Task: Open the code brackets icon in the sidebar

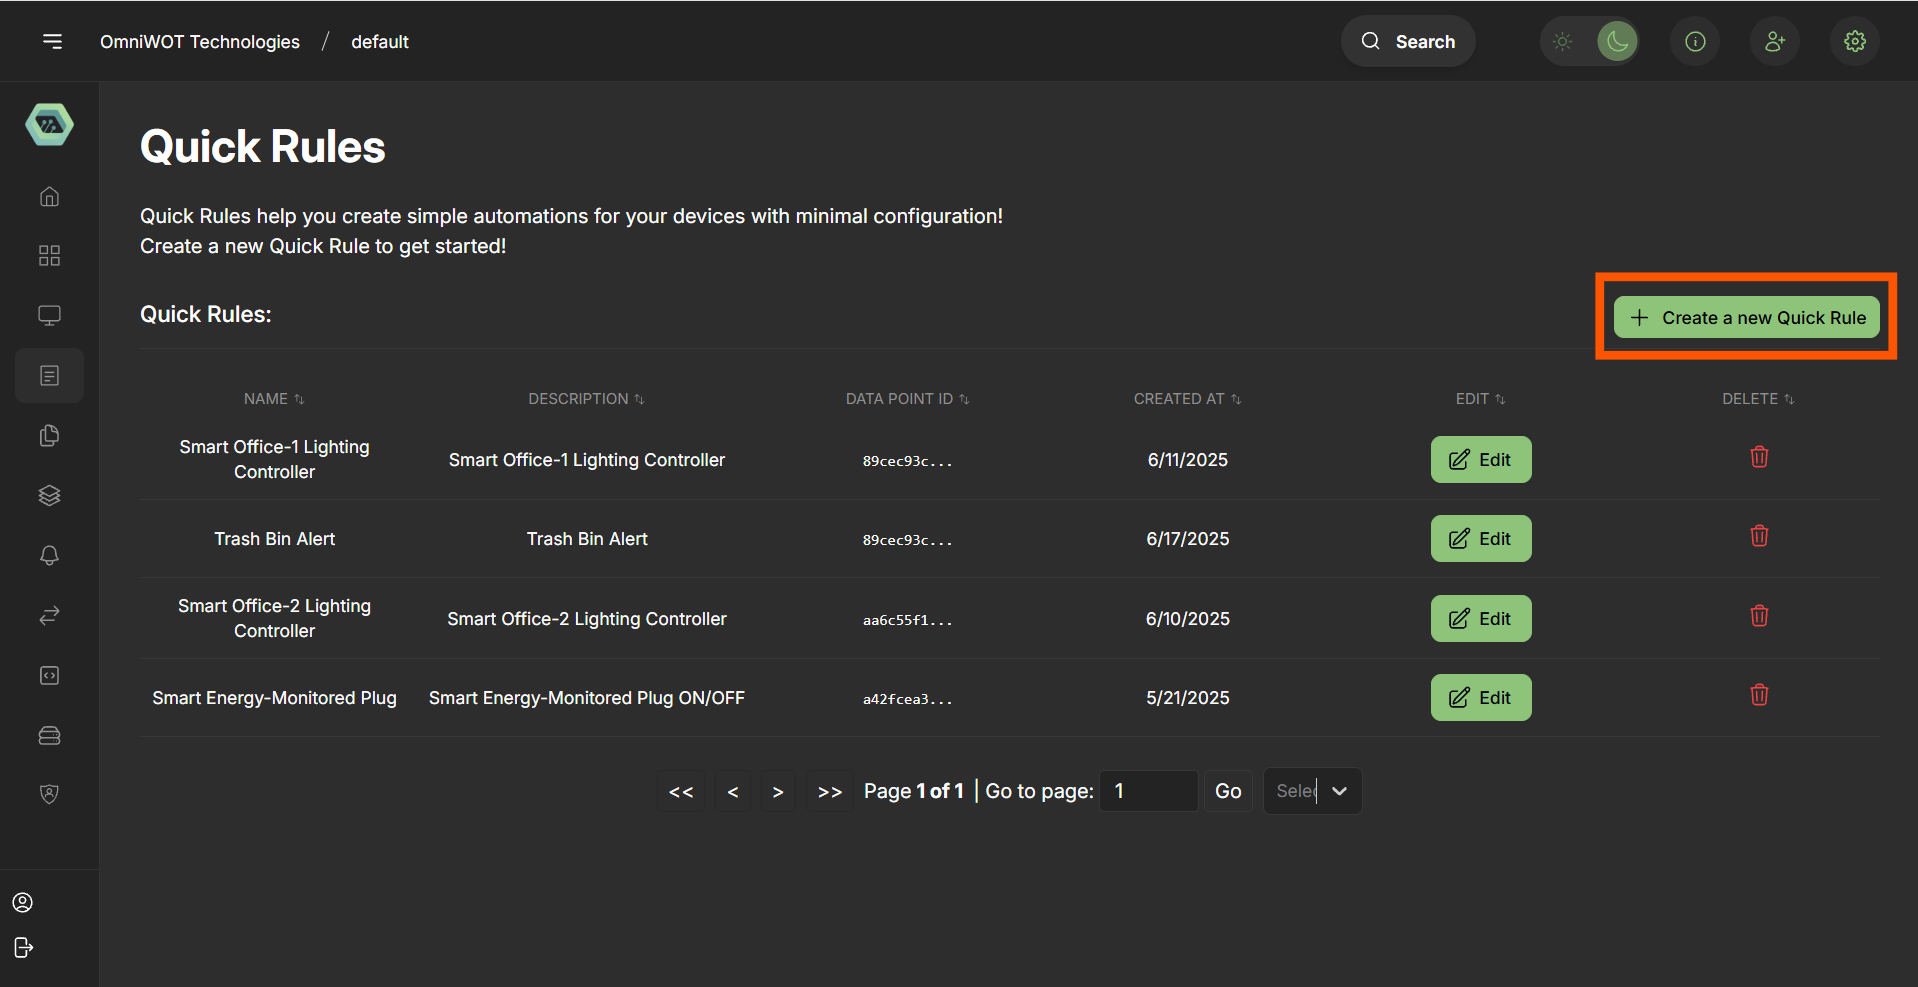Action: pyautogui.click(x=49, y=675)
